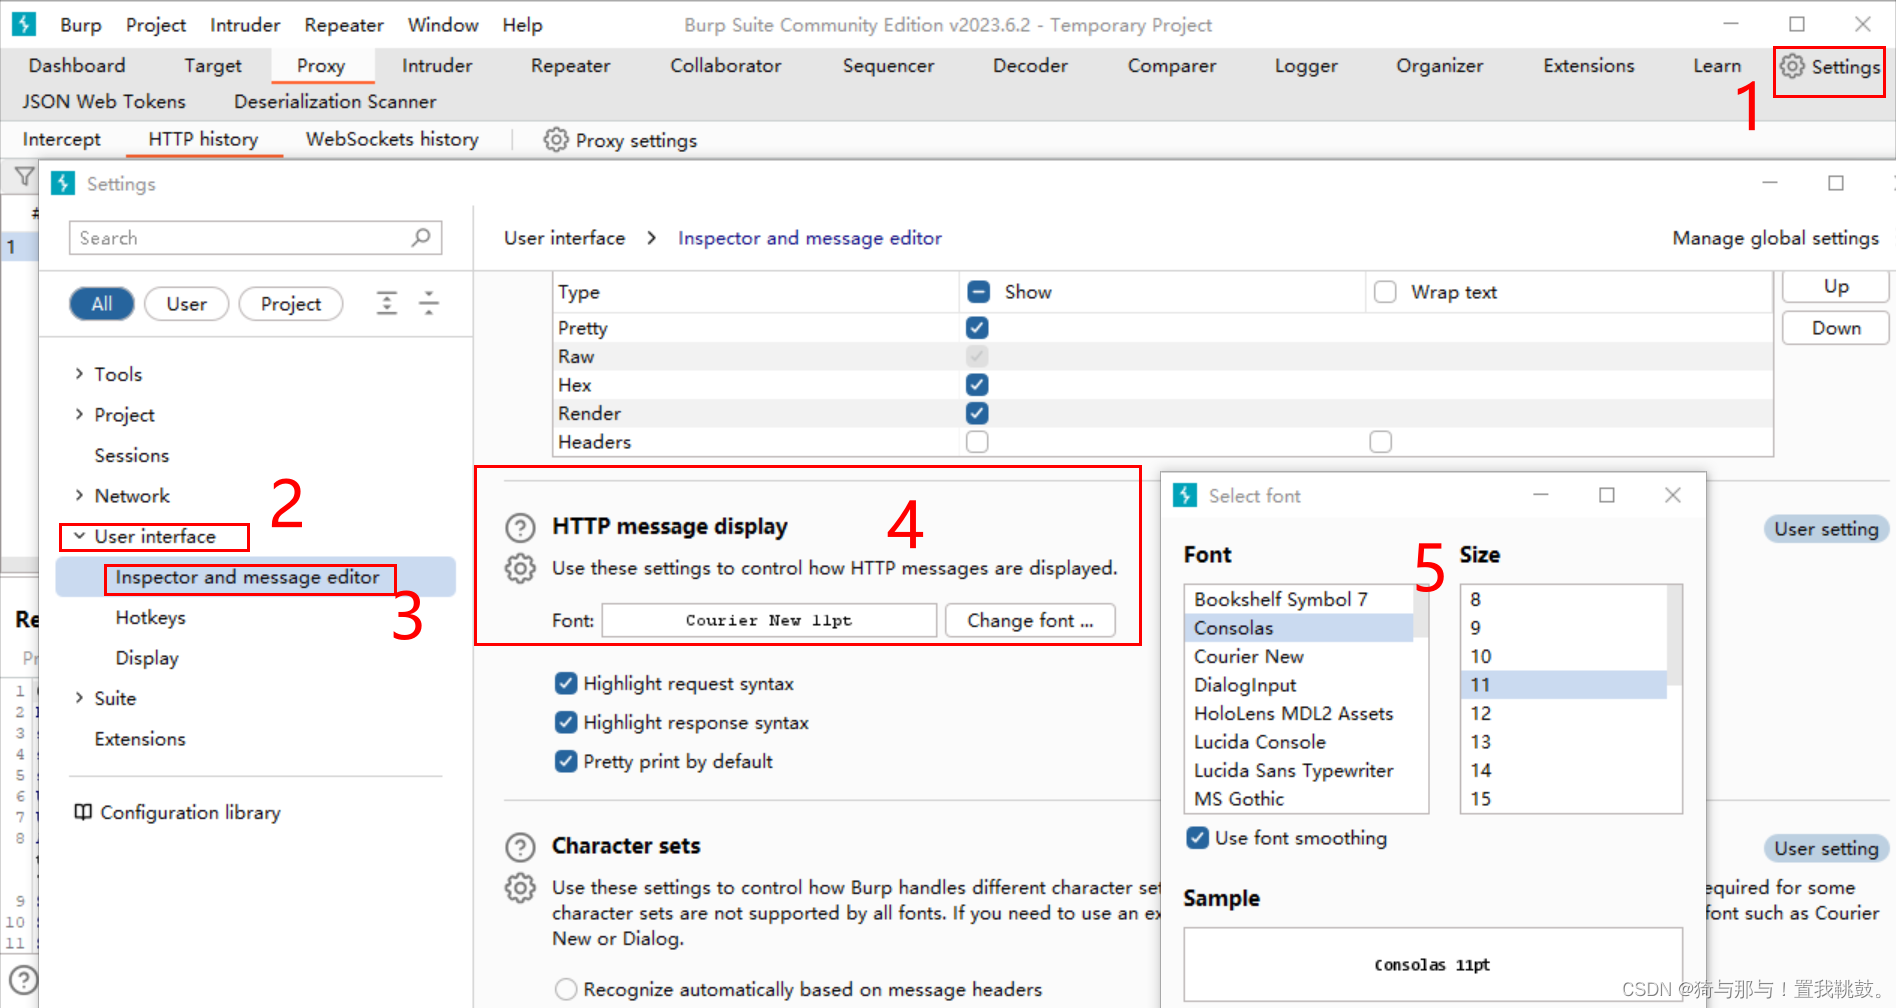
Task: Click Burp Suite logo in main title bar
Action: click(x=24, y=24)
